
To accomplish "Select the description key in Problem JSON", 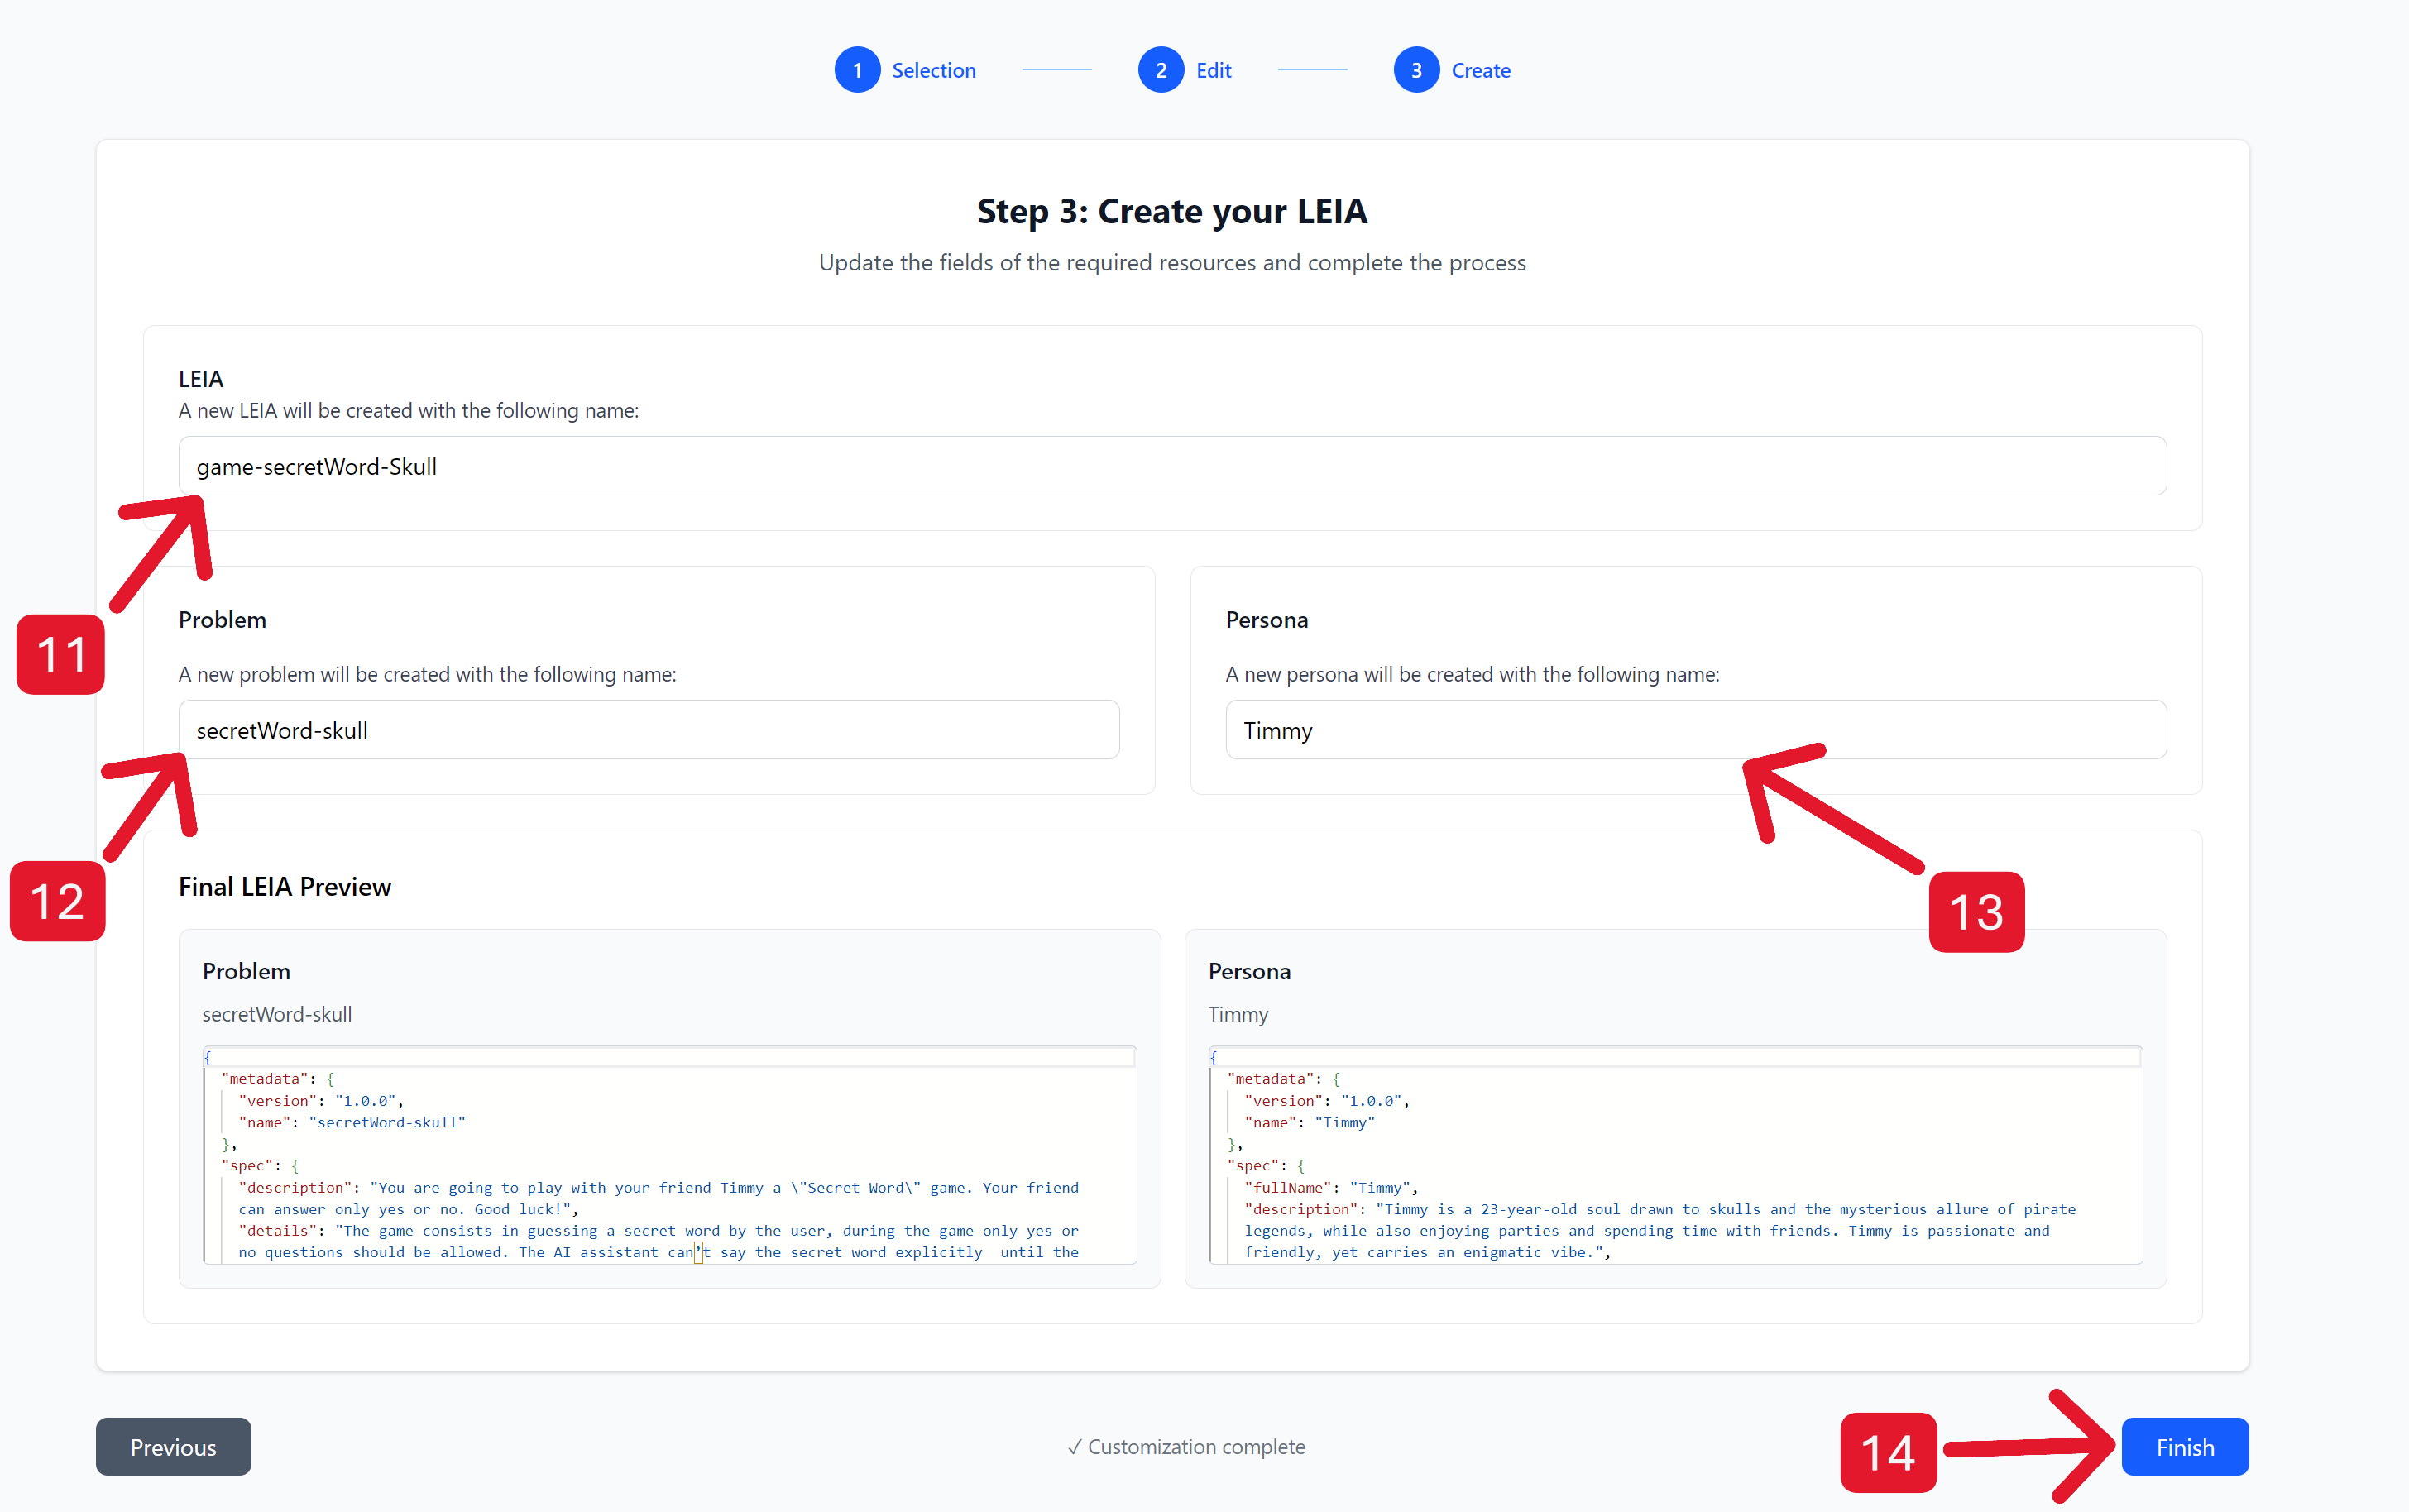I will (x=295, y=1187).
